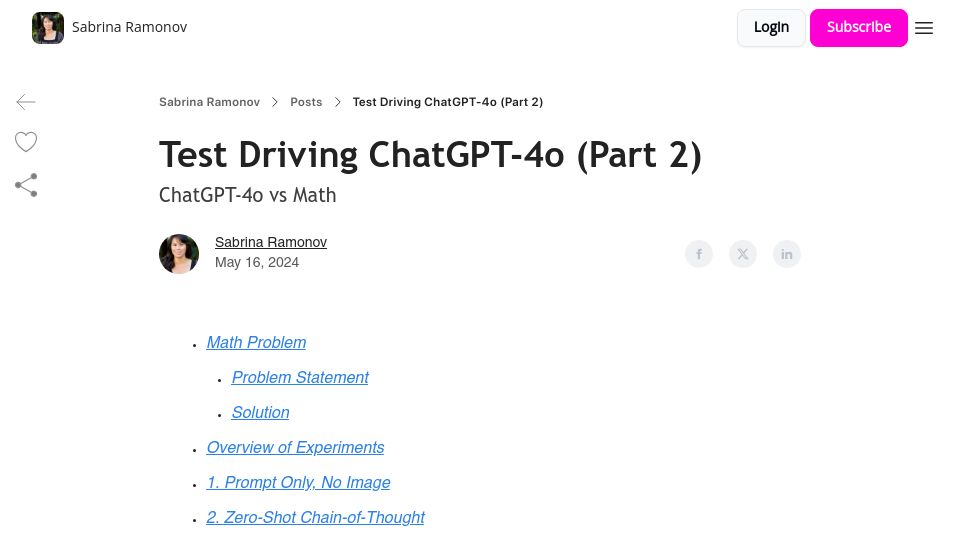
Task: Go to Zero-Shot Chain-of-Thought section
Action: click(x=315, y=517)
